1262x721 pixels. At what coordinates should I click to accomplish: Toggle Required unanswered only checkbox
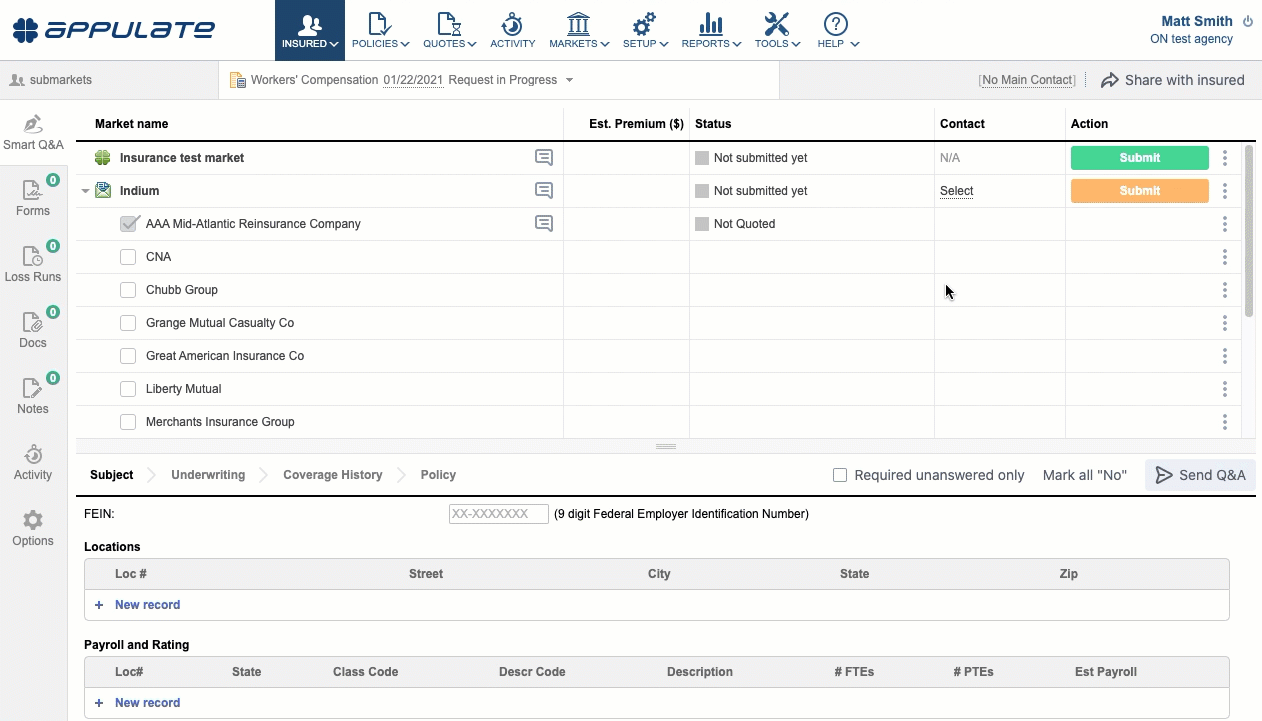click(x=840, y=475)
